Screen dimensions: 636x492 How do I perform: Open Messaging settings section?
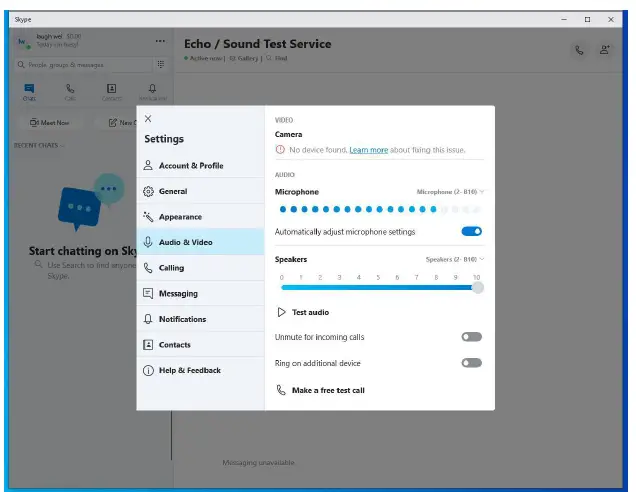point(200,293)
